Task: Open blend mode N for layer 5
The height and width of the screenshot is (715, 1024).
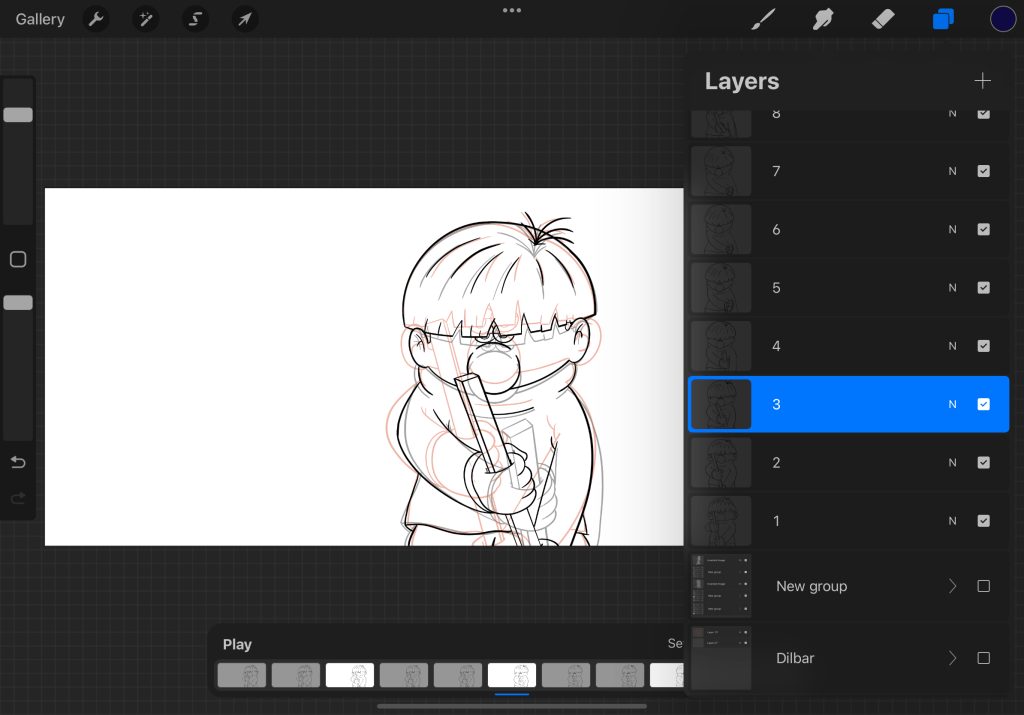Action: [952, 288]
